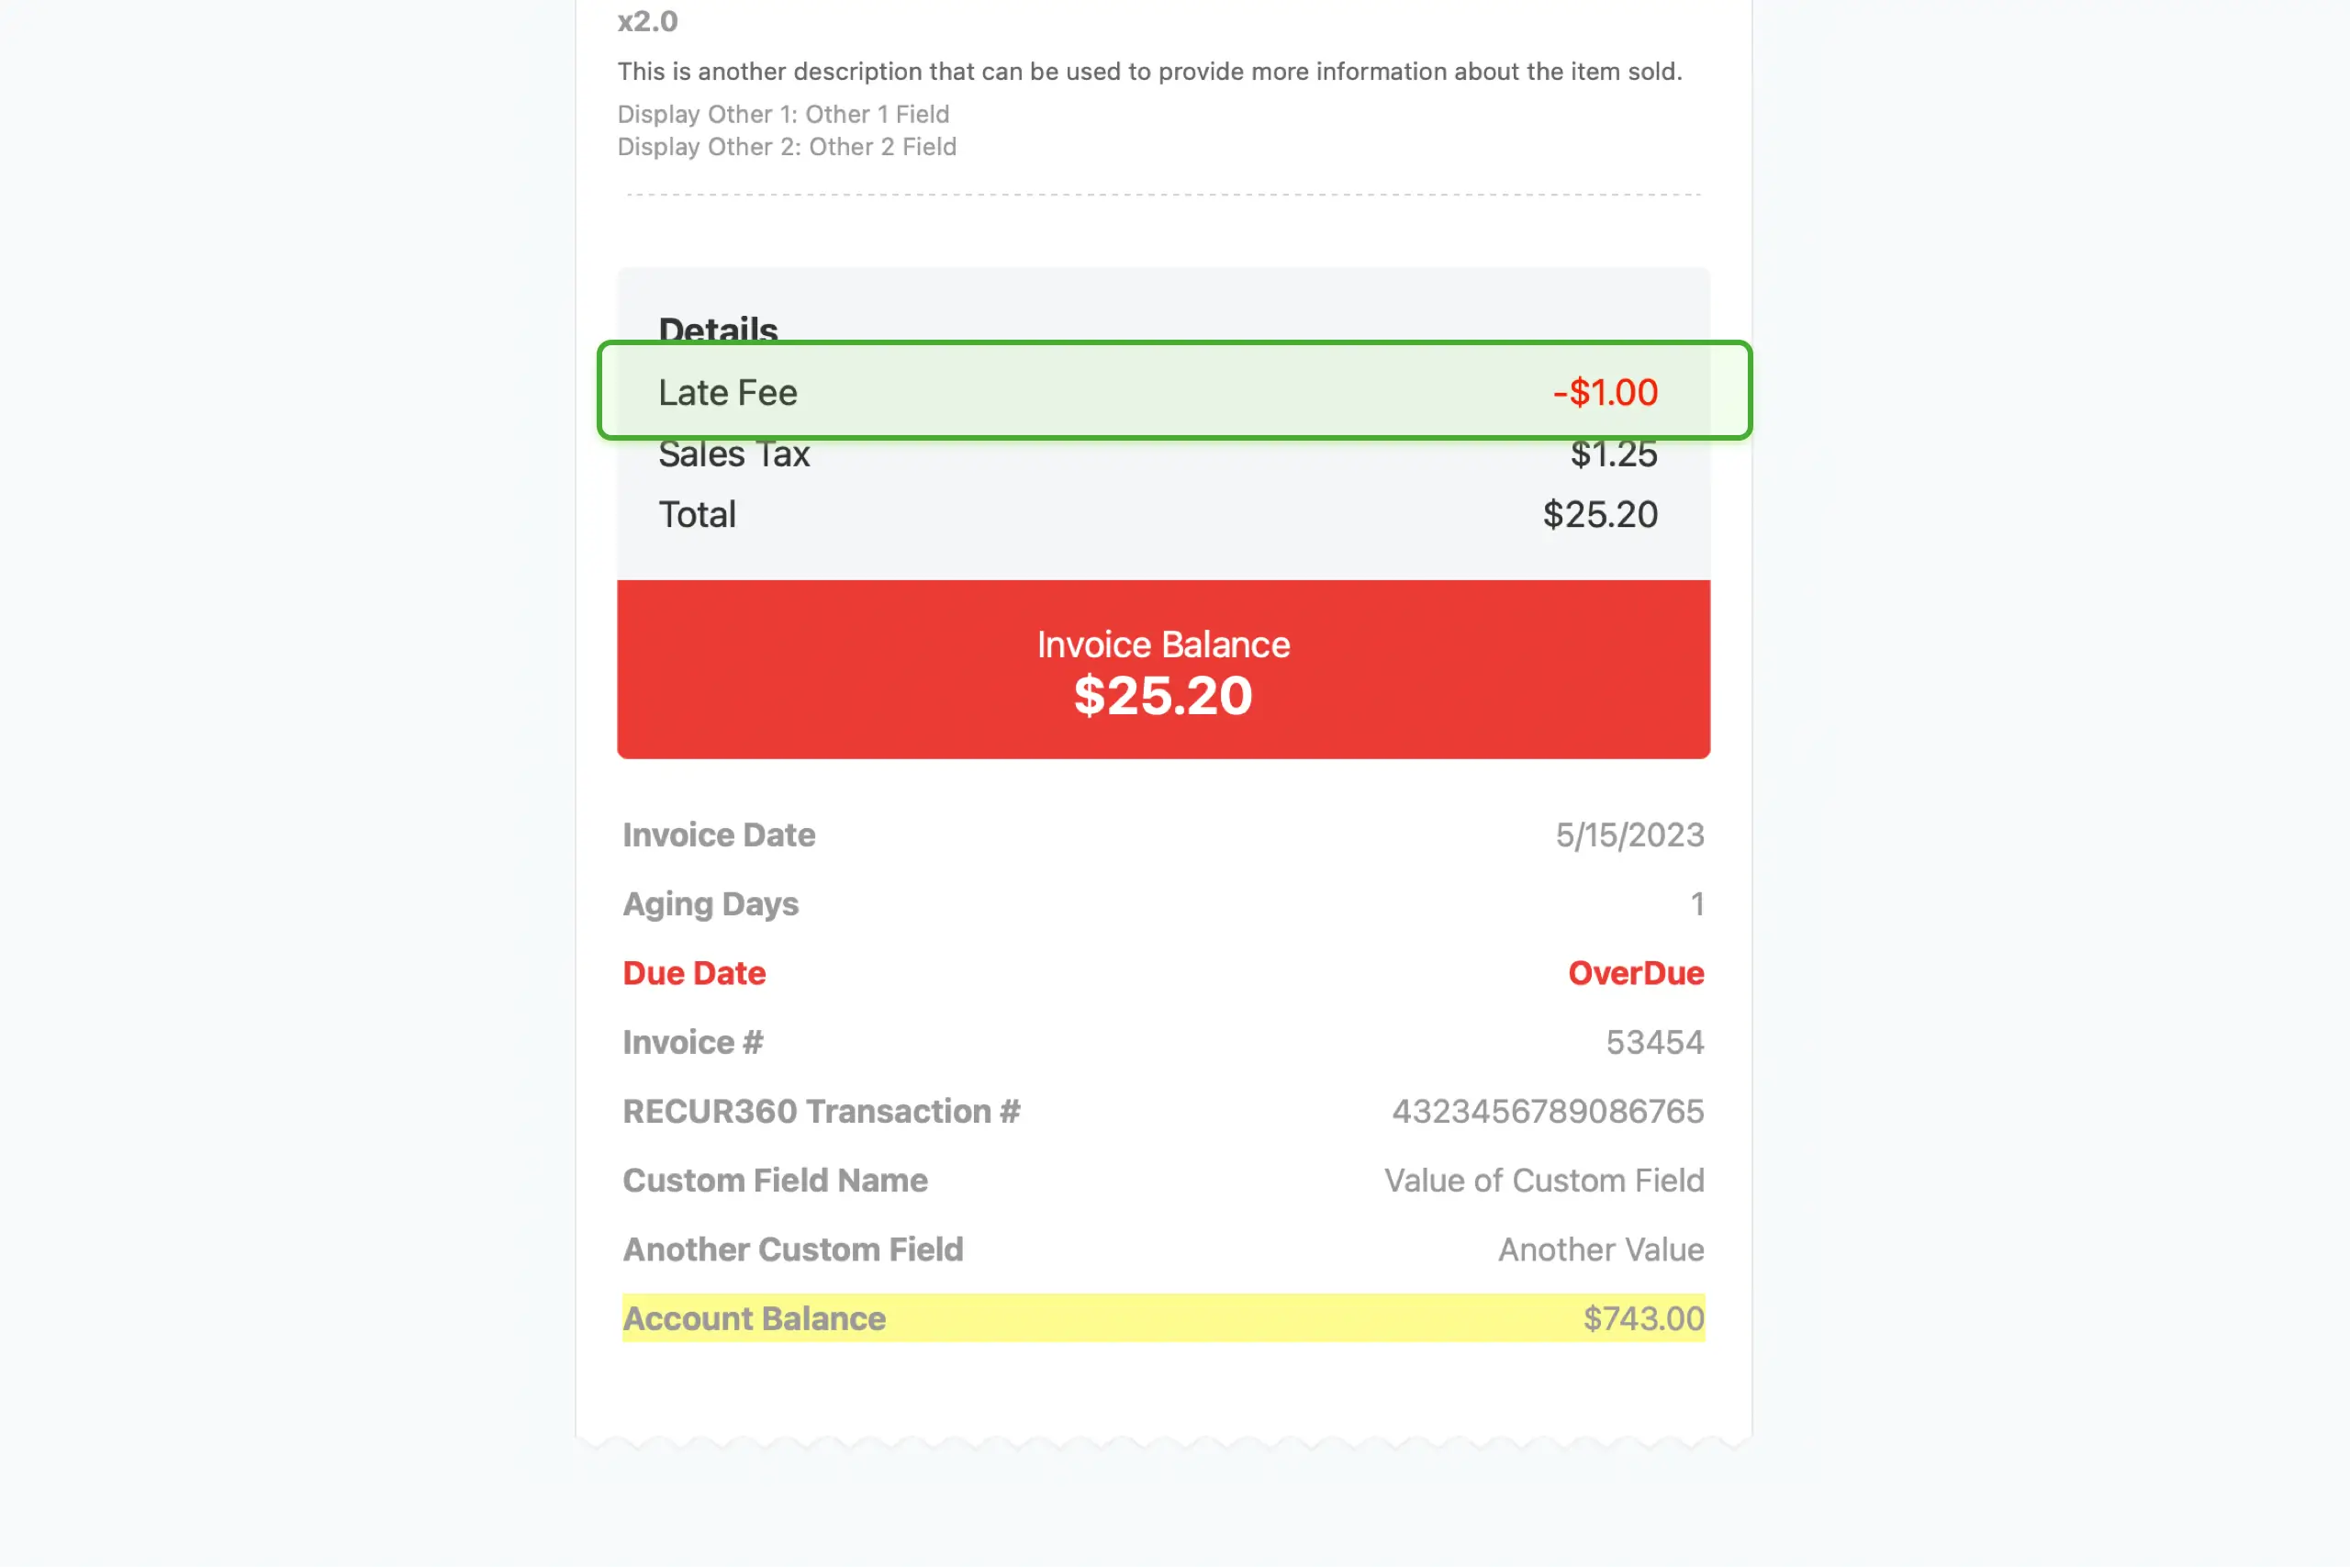Click transaction number 432345678​9086765
Image resolution: width=2350 pixels, height=1568 pixels.
[x=1547, y=1111]
